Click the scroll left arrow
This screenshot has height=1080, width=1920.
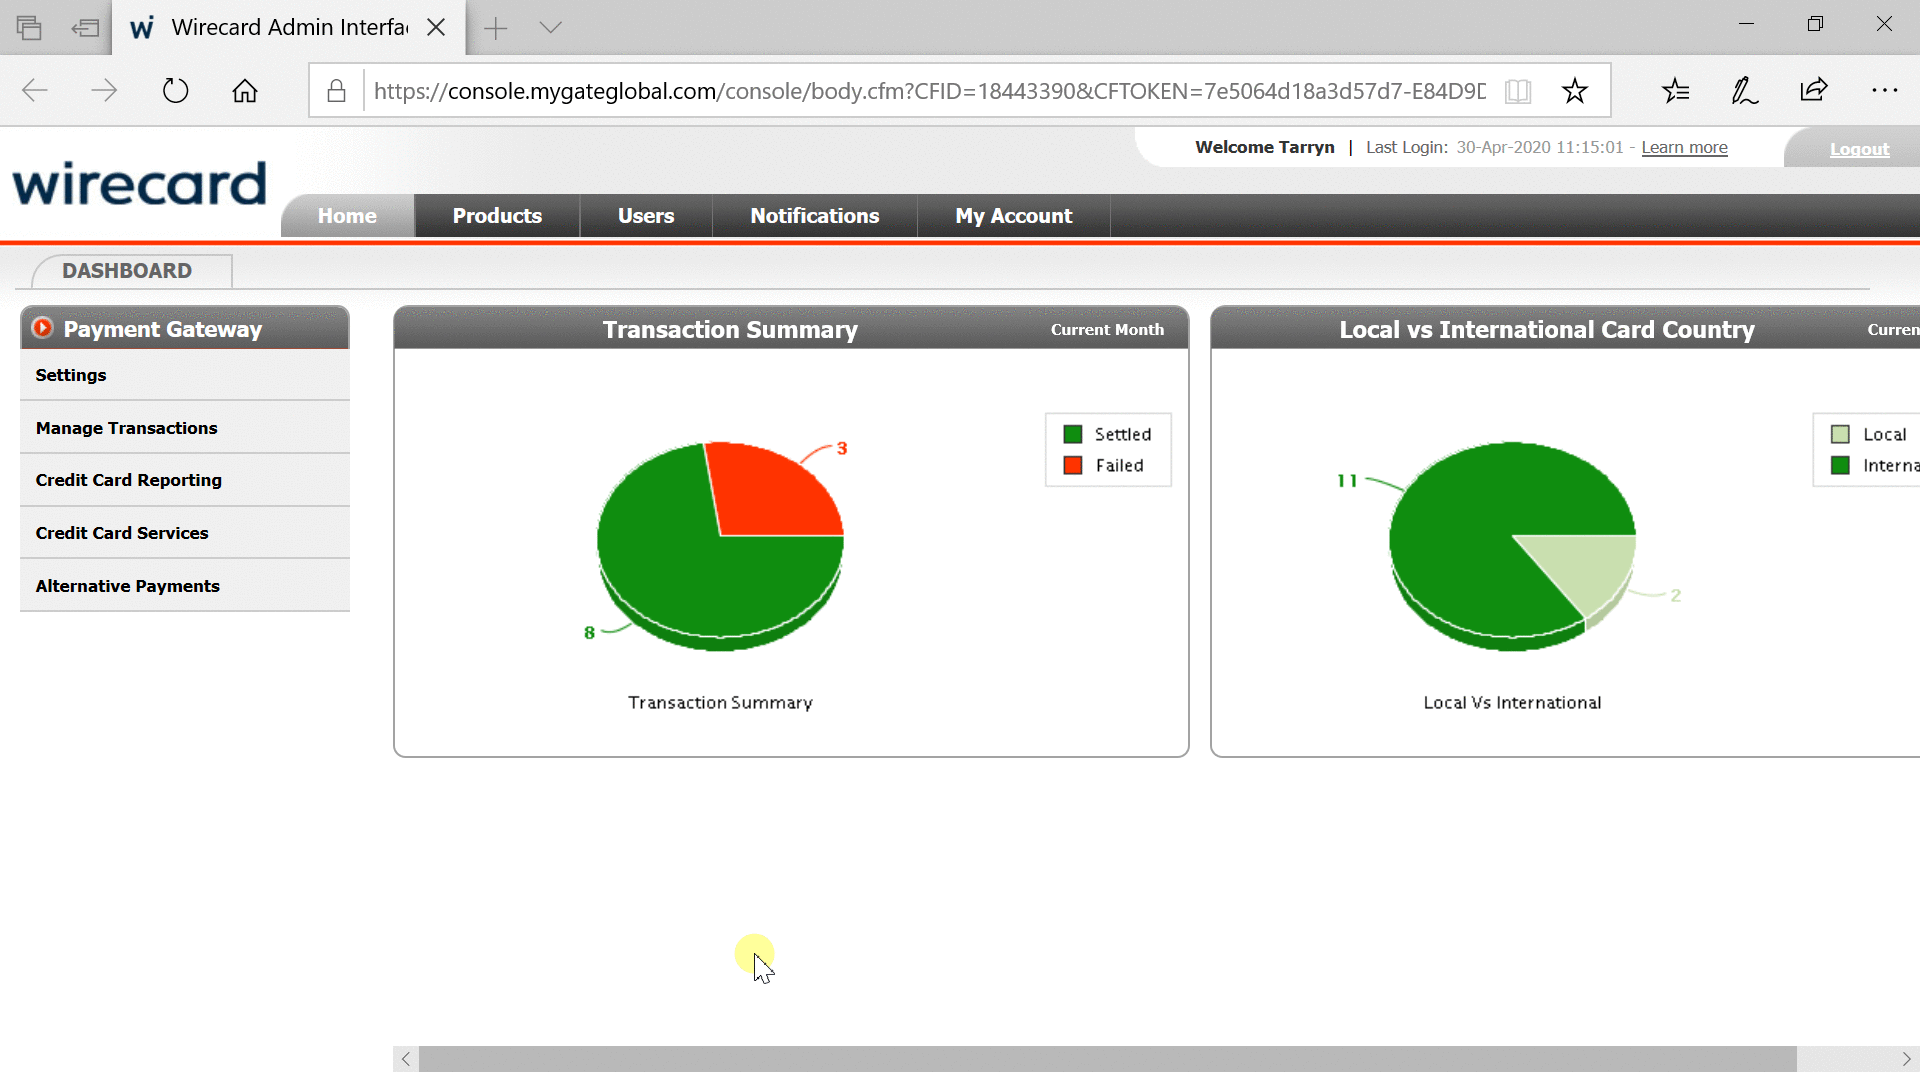pyautogui.click(x=406, y=1059)
